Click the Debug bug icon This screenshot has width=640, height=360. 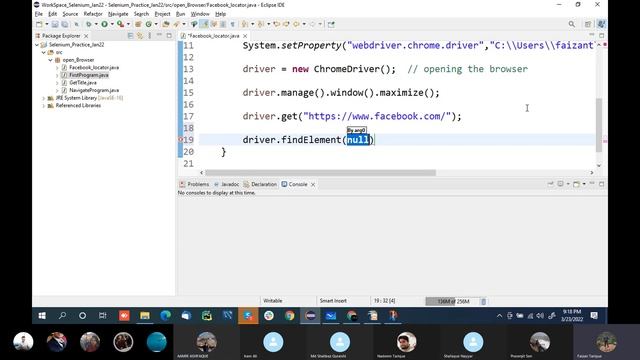(88, 24)
